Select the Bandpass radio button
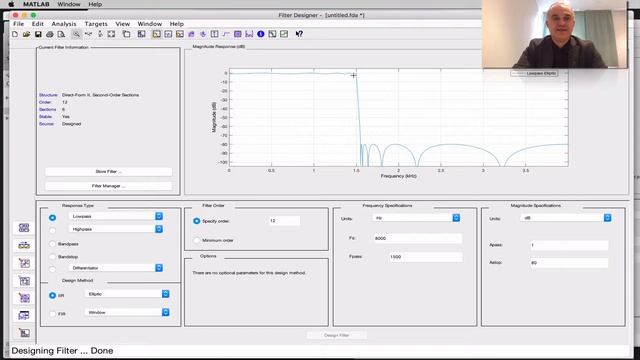 tap(52, 244)
